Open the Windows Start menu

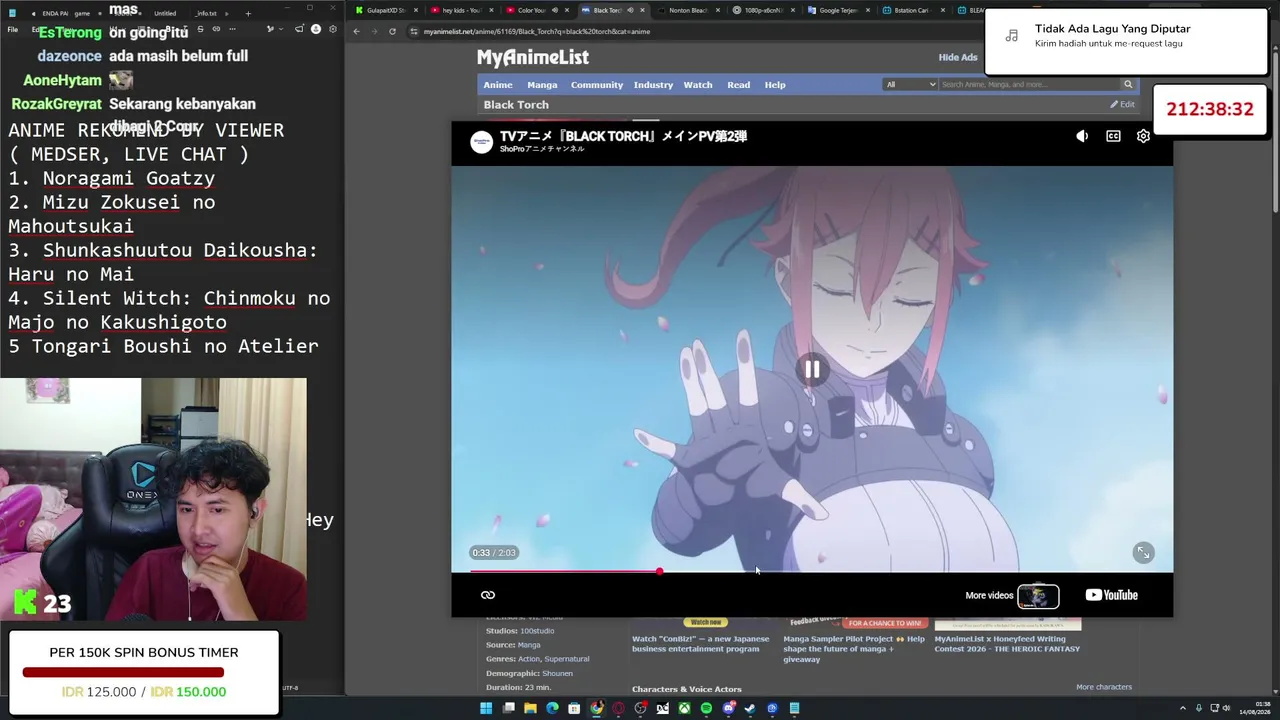click(486, 709)
